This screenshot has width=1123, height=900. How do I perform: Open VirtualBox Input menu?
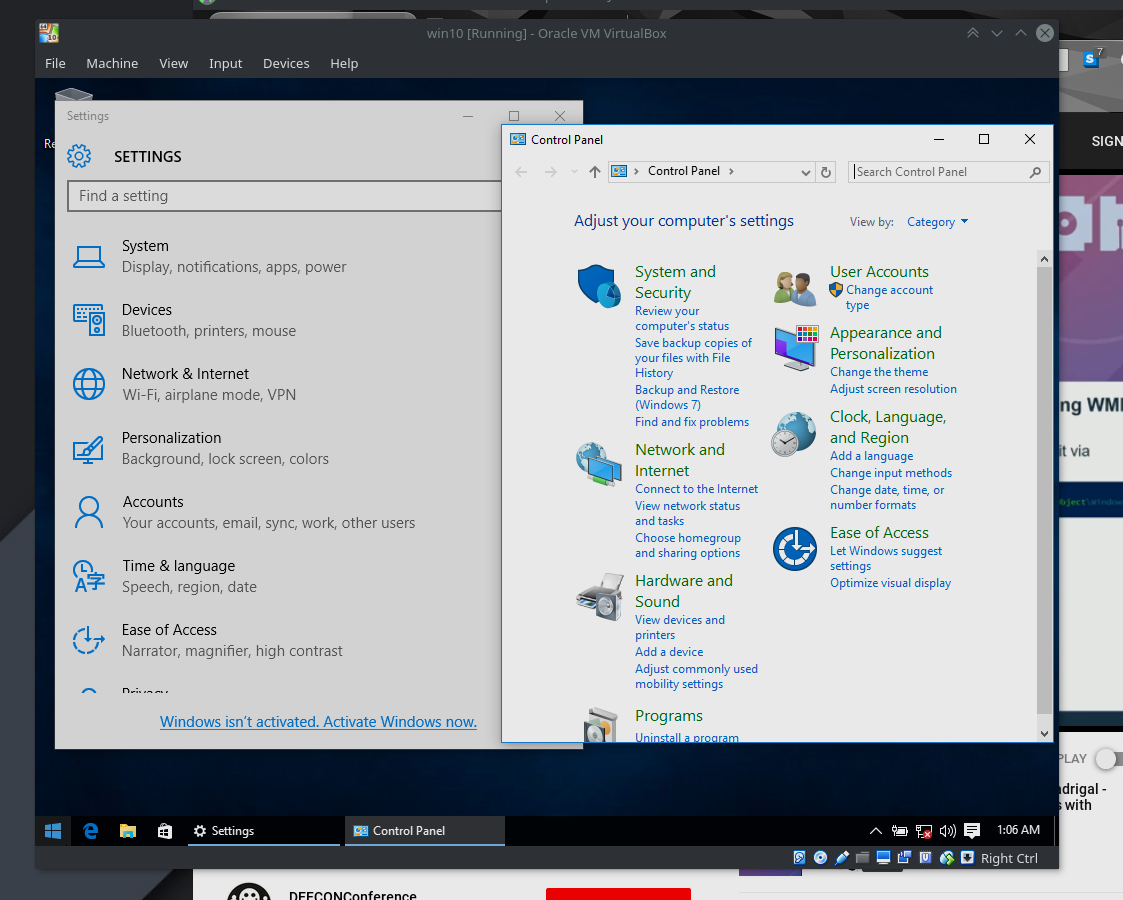pyautogui.click(x=226, y=64)
